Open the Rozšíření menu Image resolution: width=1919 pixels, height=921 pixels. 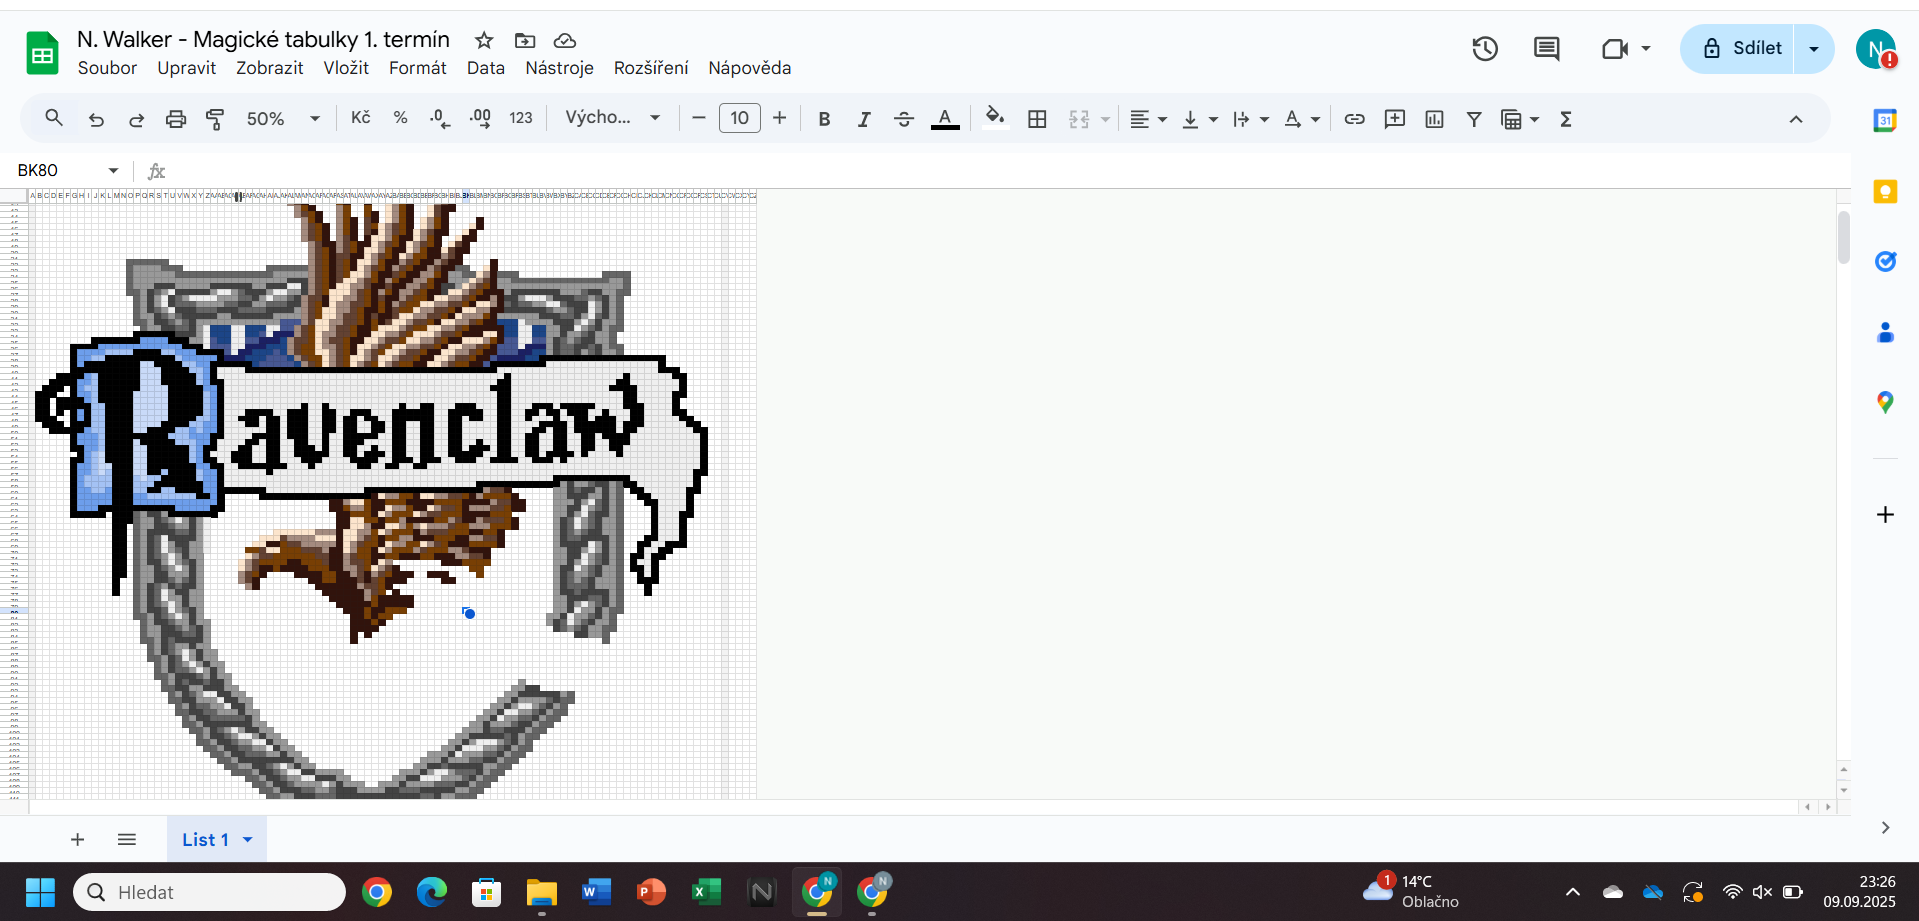(x=651, y=68)
